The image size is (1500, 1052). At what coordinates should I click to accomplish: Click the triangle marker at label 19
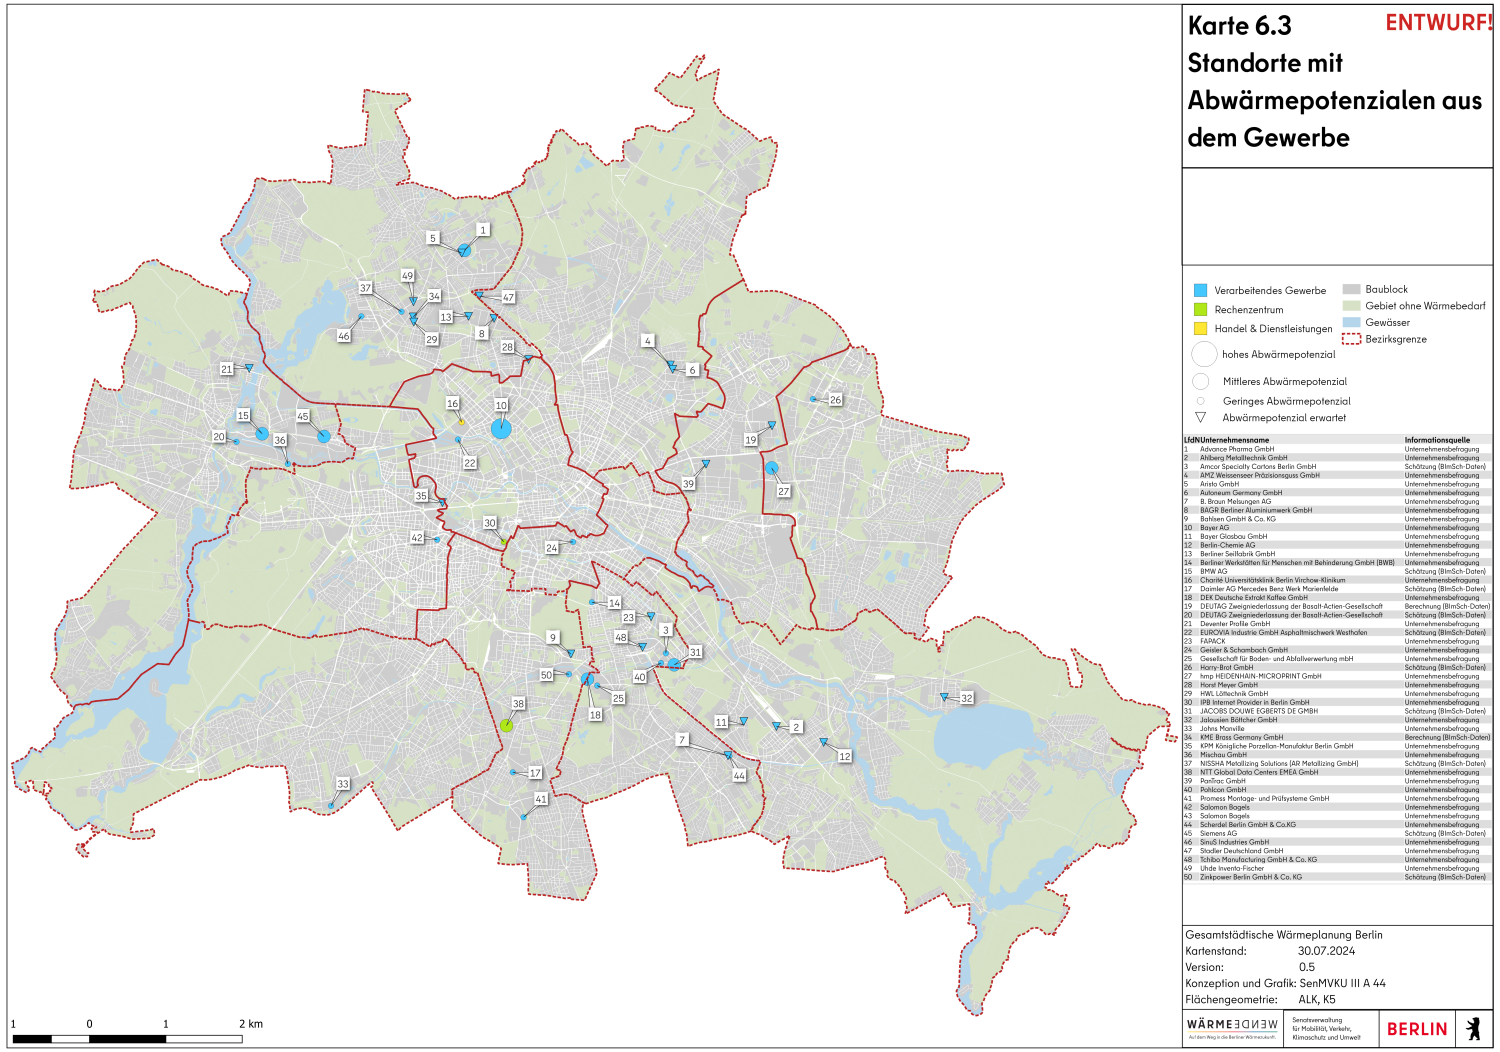point(771,425)
